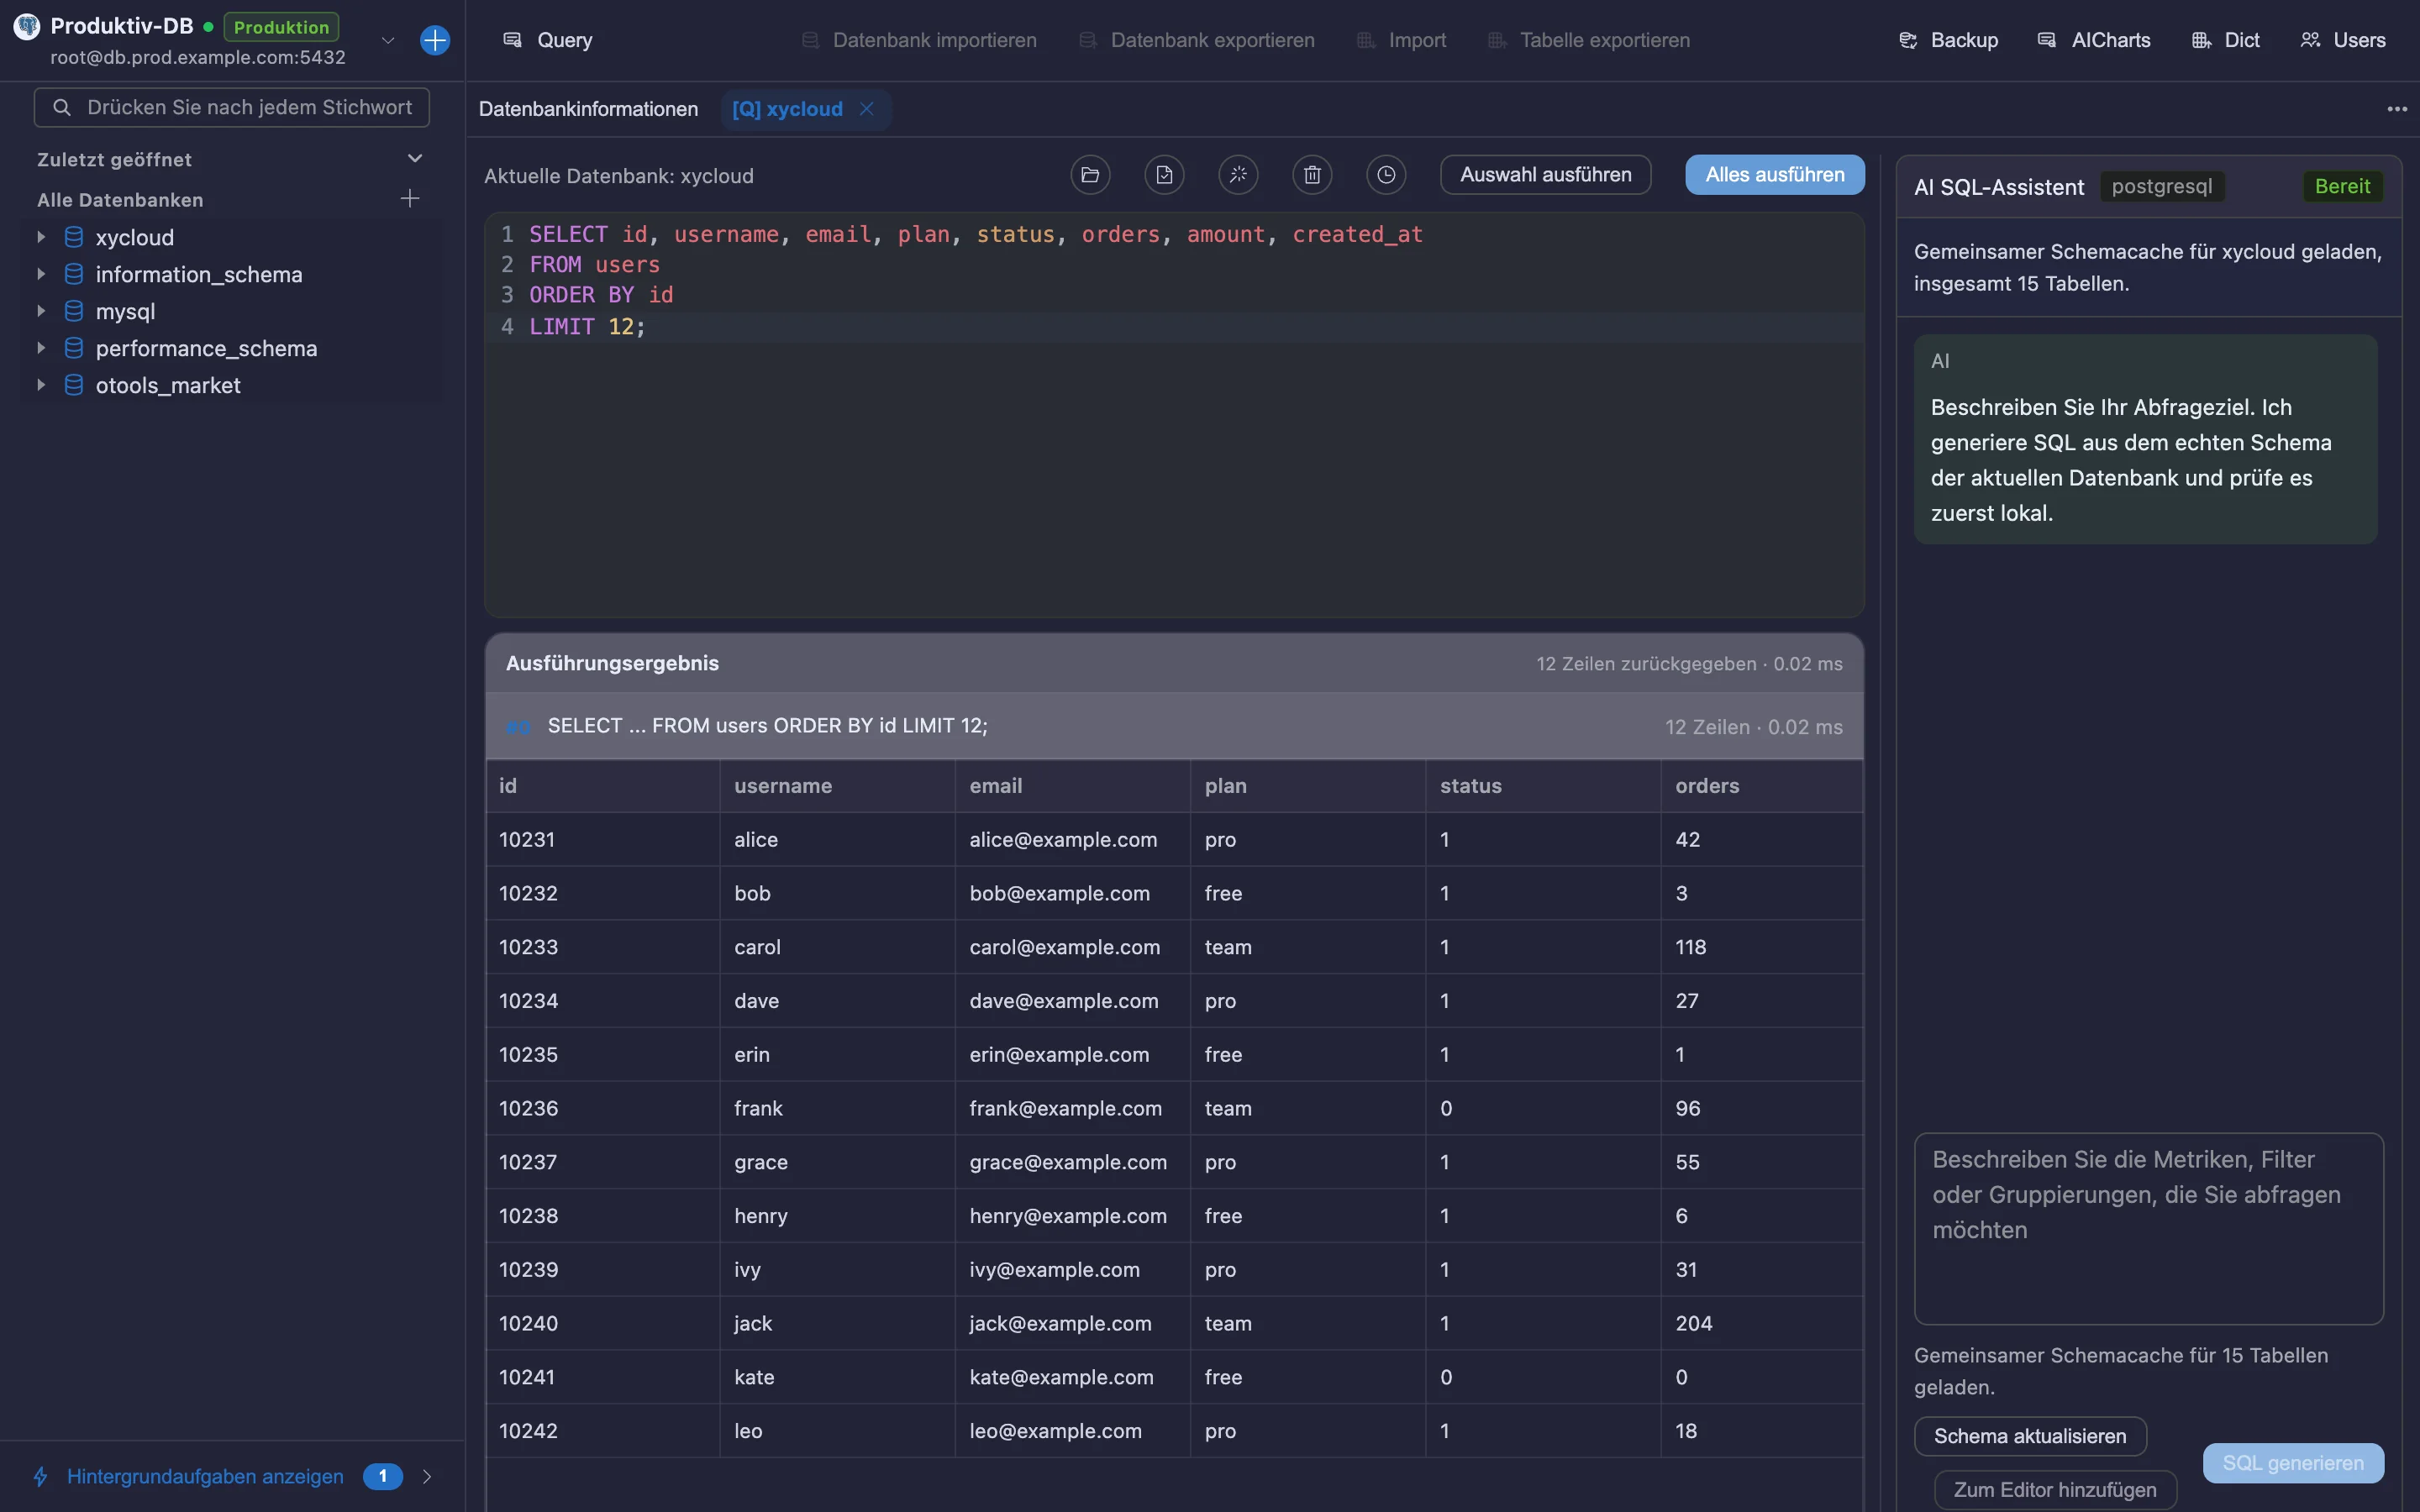Screen dimensions: 2420x1512
Task: Collapse the Zuletzt geöffnet section
Action: point(415,159)
